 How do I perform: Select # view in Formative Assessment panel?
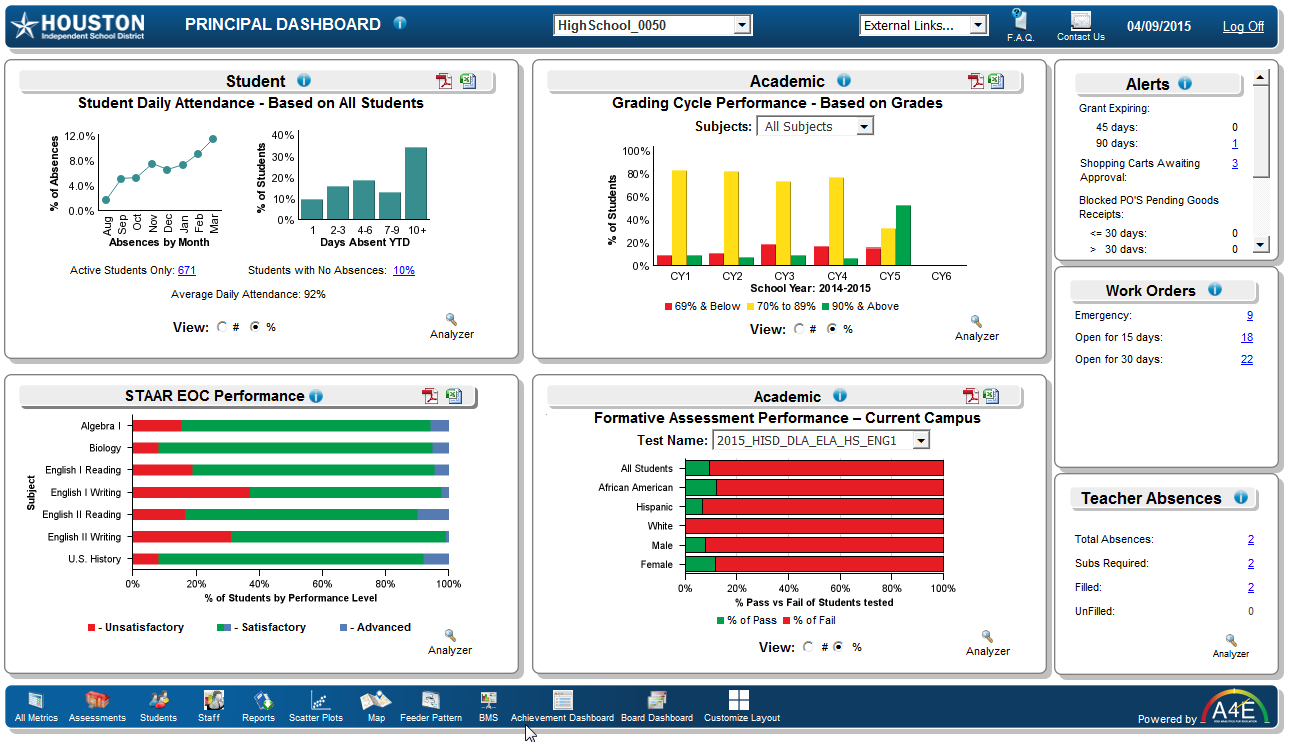click(808, 647)
